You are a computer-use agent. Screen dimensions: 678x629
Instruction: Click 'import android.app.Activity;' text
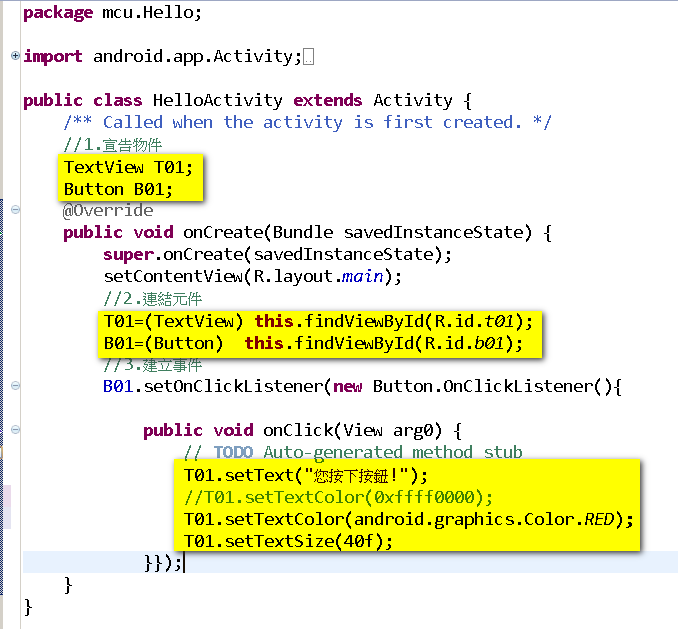[x=163, y=57]
